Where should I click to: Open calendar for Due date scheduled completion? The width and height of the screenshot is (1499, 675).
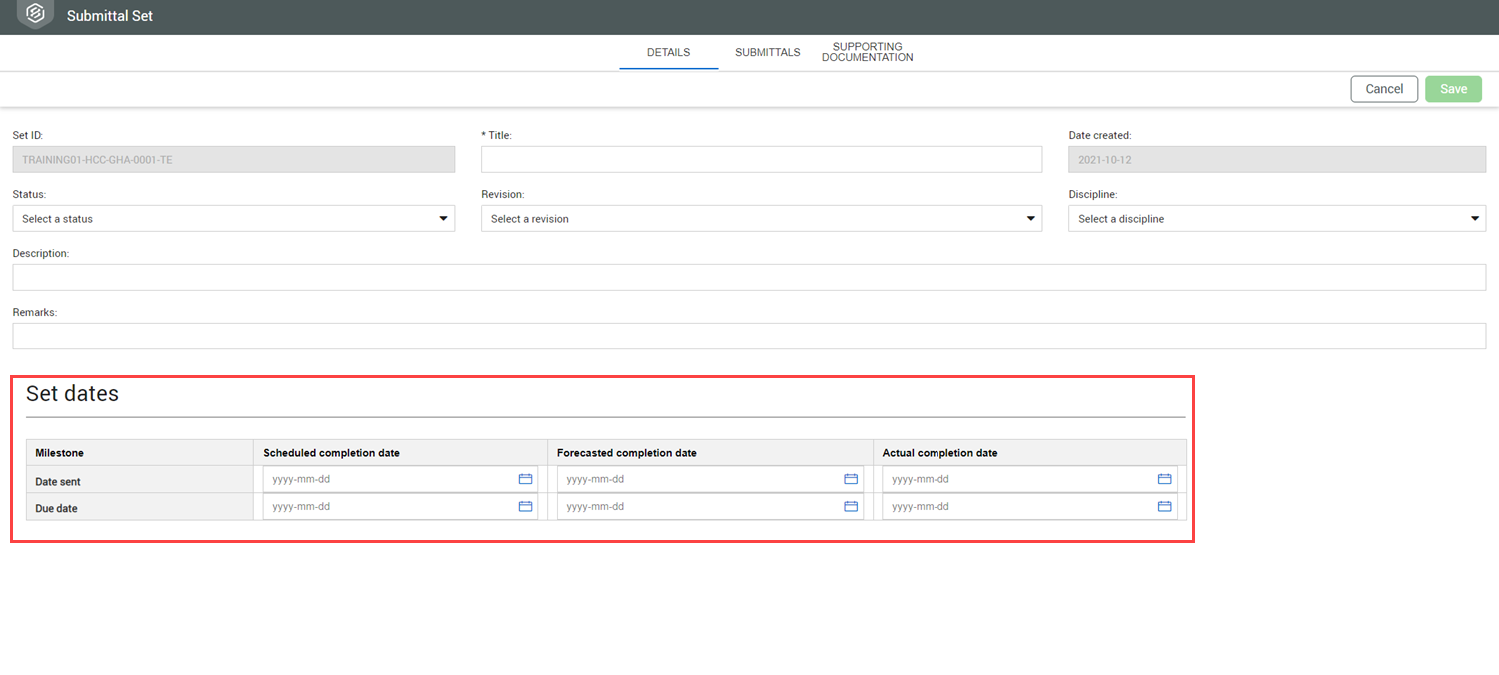(x=525, y=506)
